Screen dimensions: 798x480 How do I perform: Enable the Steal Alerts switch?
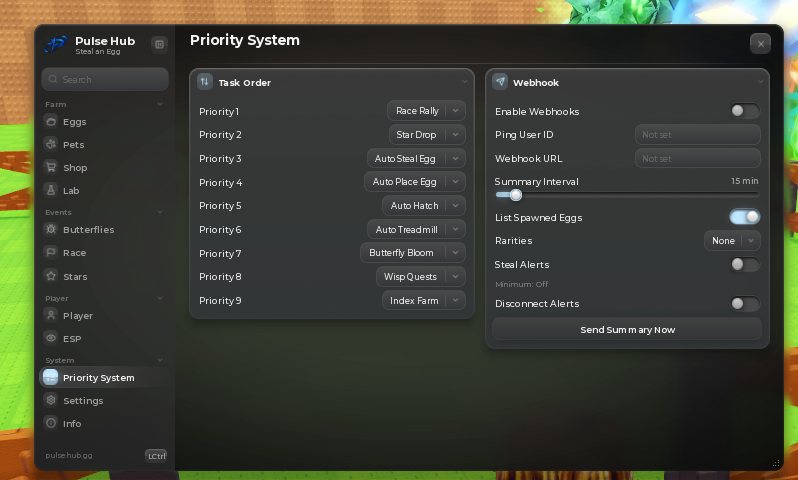[745, 264]
